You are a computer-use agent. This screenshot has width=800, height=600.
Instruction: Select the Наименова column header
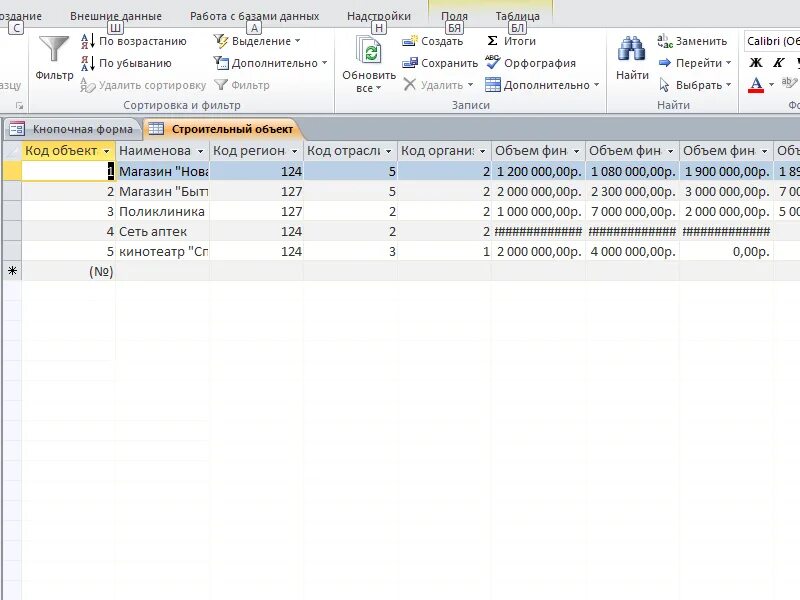click(x=155, y=151)
